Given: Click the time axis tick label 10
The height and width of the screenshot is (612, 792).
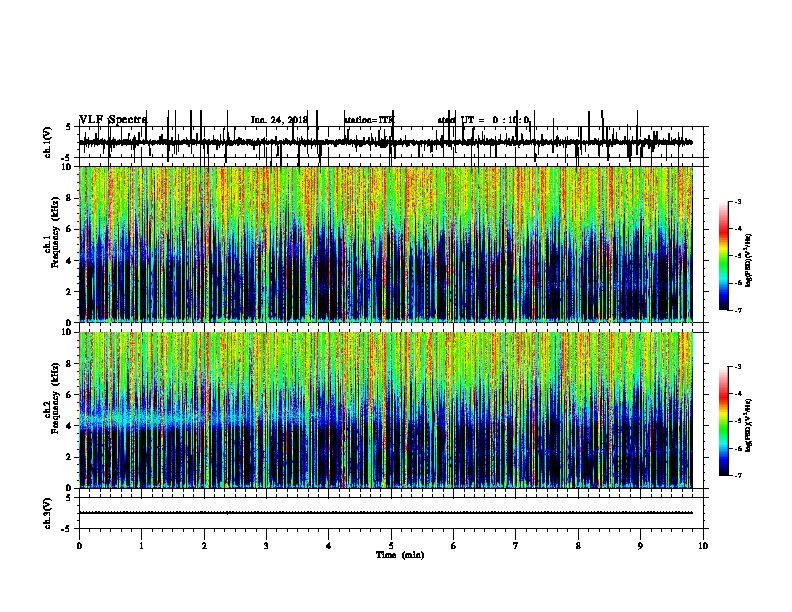Looking at the screenshot, I should tap(703, 545).
